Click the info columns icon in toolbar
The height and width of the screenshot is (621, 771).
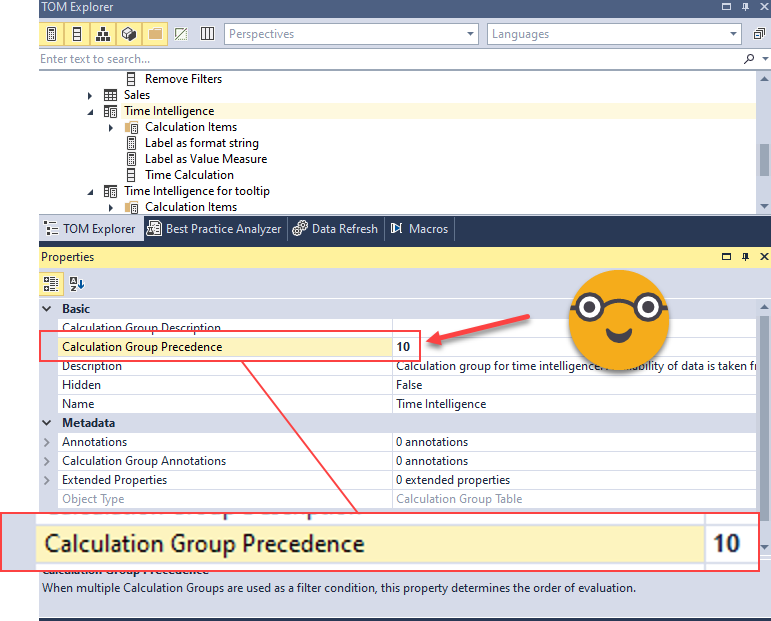point(207,34)
